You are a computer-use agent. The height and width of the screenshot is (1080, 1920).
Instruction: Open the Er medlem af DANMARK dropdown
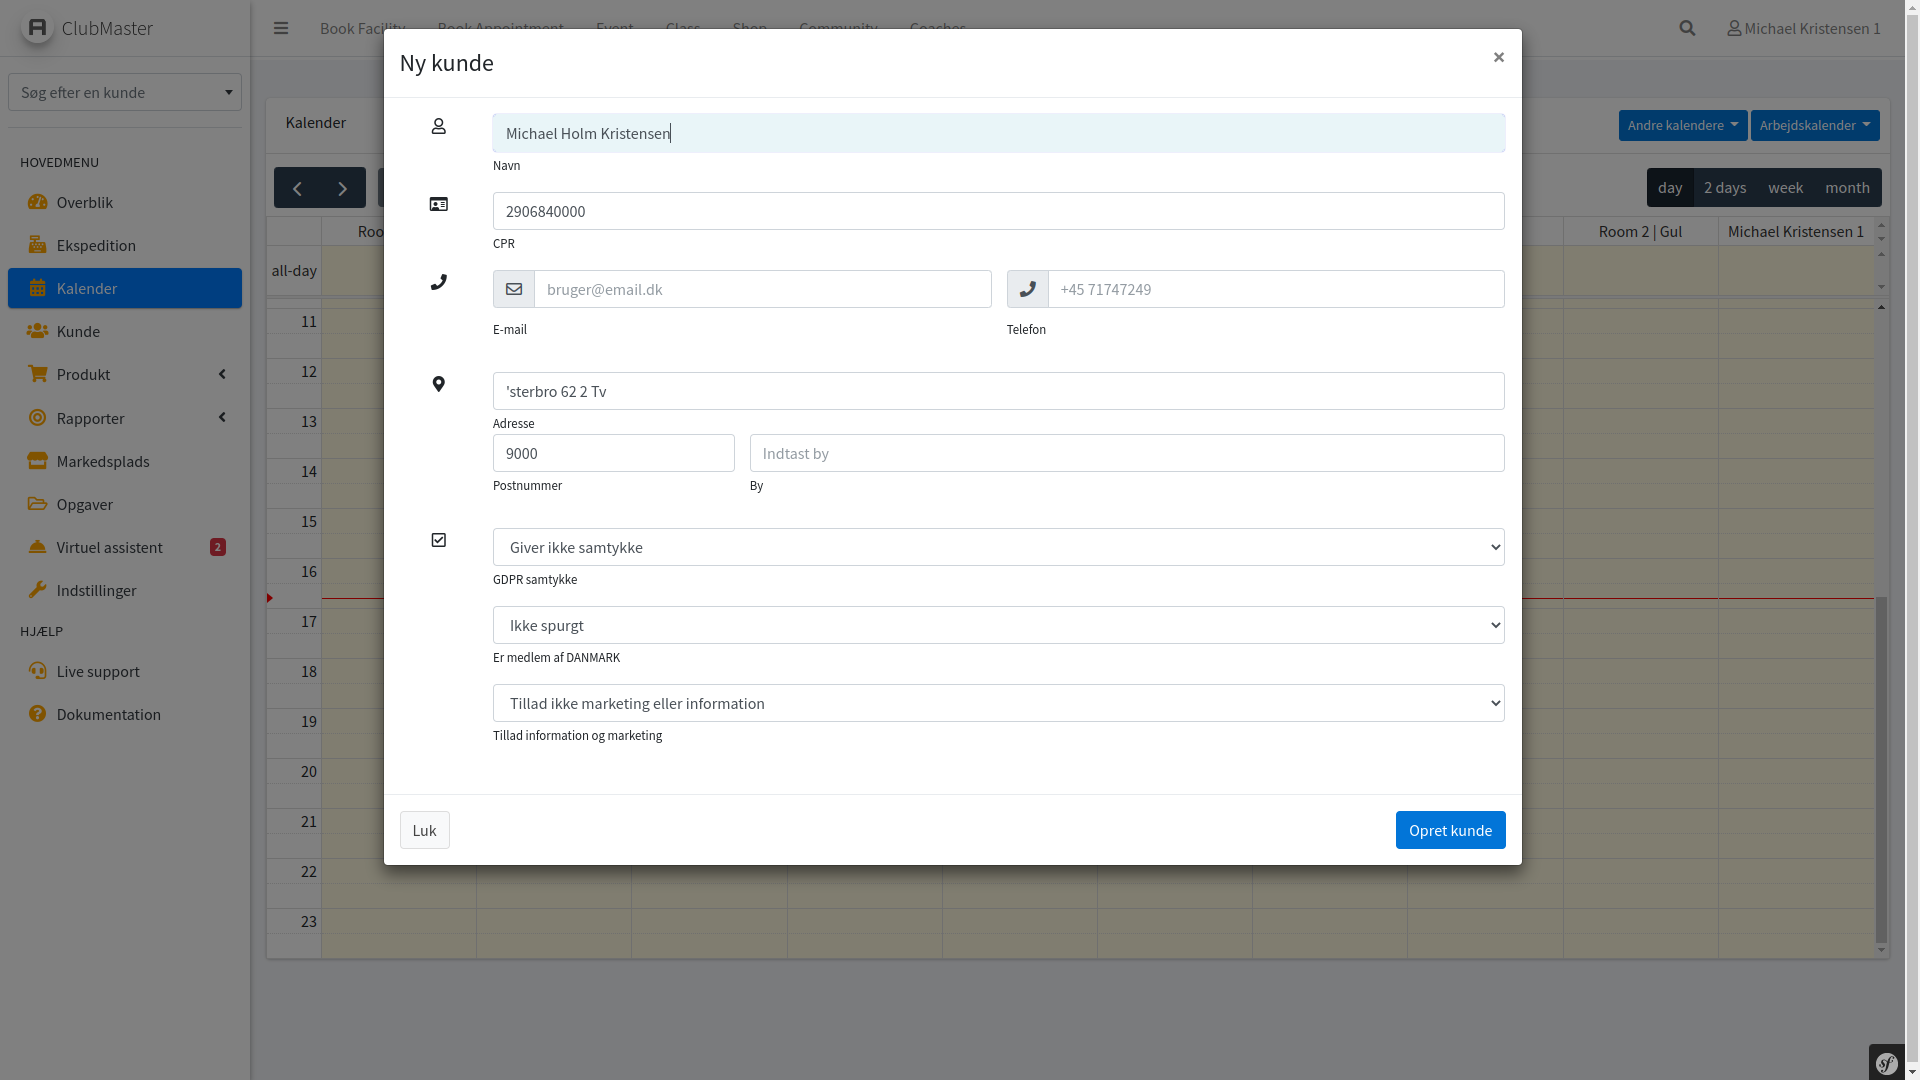[x=998, y=625]
